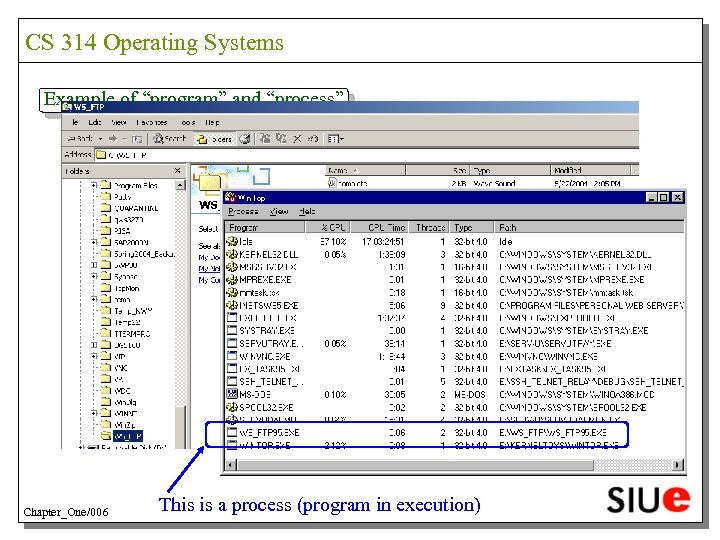
Task: Expand the Symantec folder tree node
Action: (x=94, y=276)
